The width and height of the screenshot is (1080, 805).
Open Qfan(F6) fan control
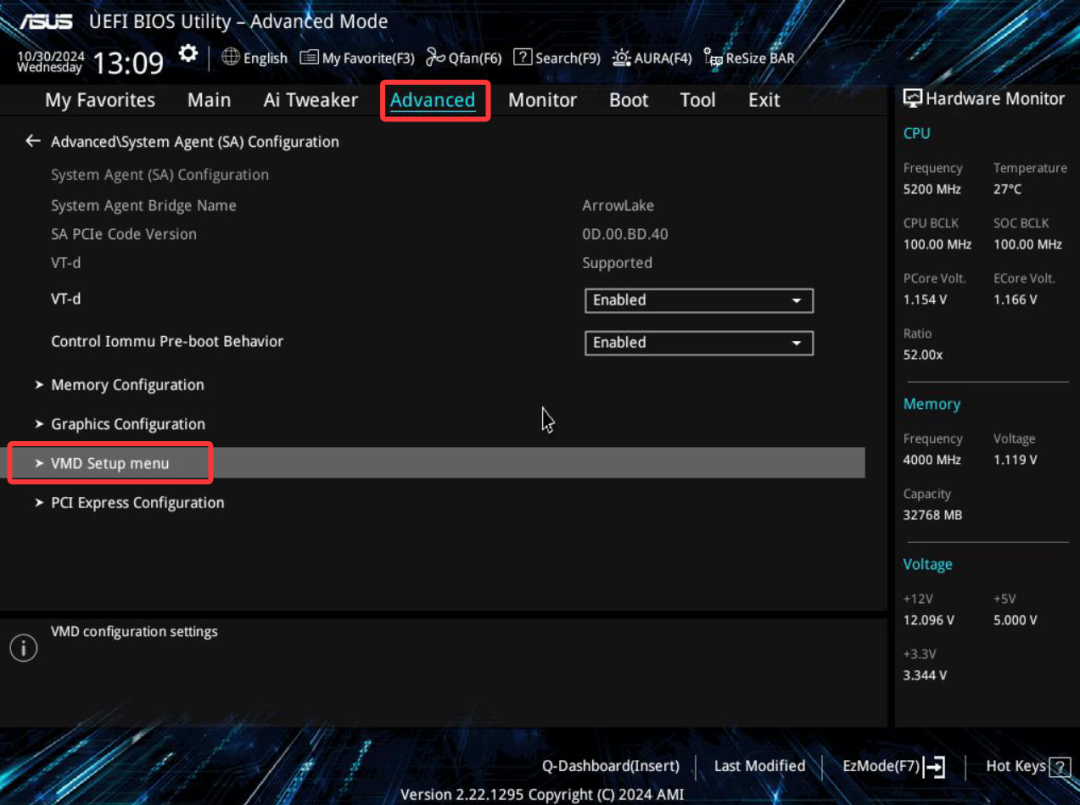pos(463,58)
